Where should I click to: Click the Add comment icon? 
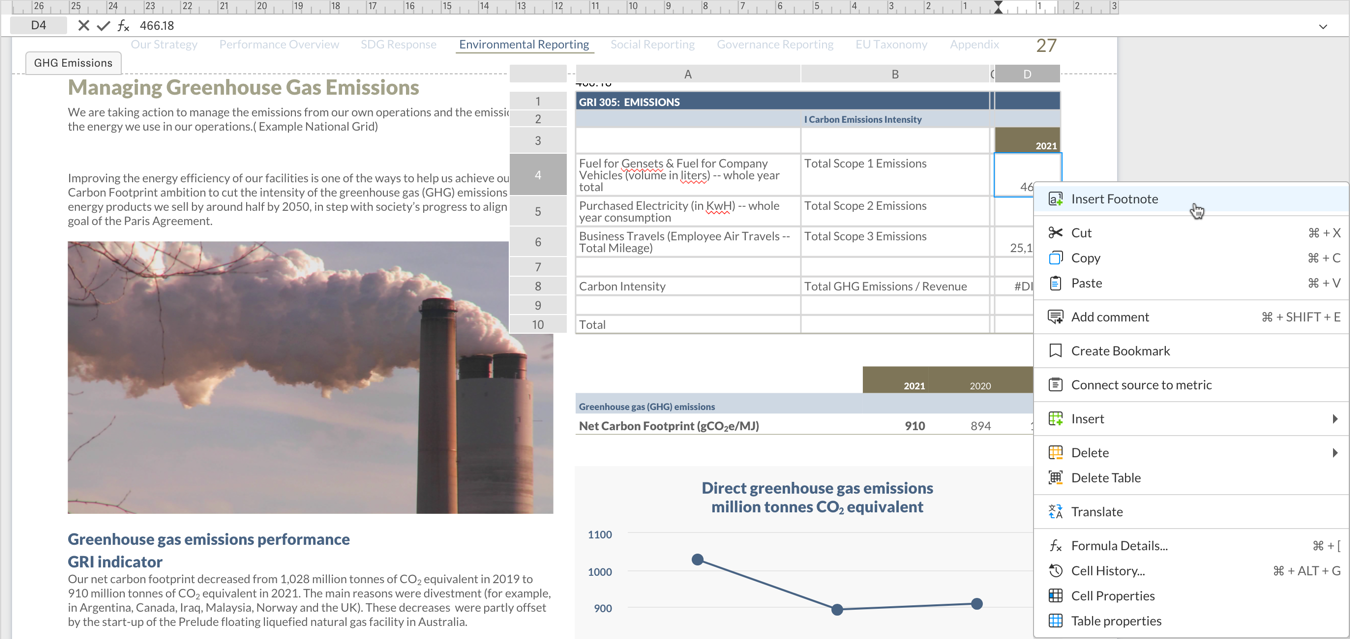point(1055,317)
